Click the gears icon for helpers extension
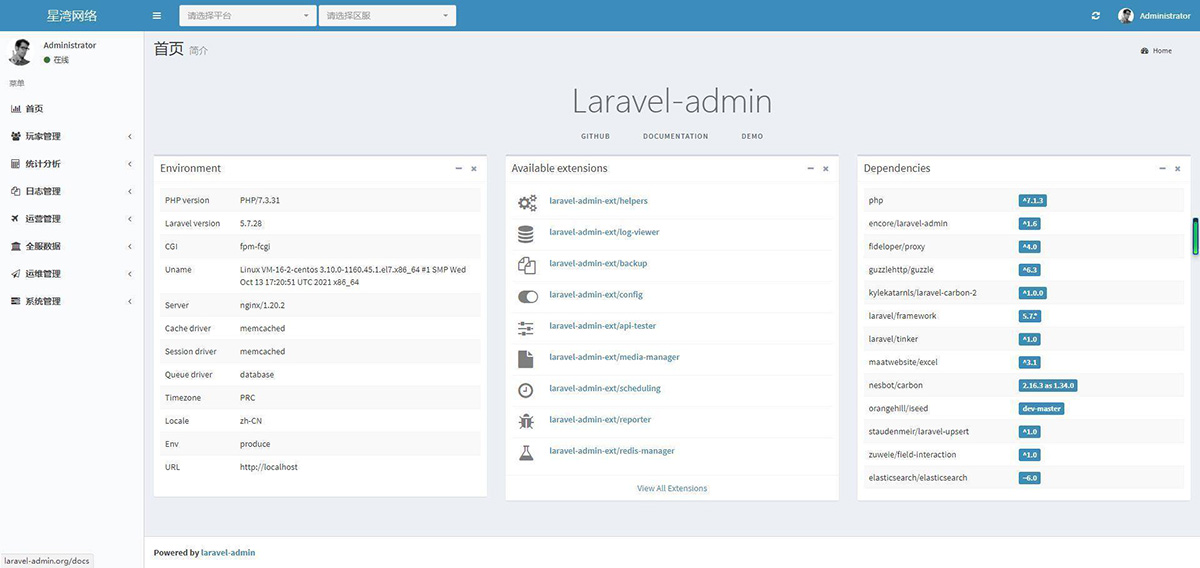 coord(527,202)
